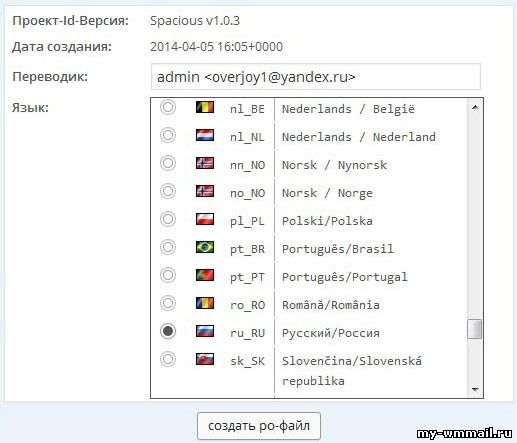The image size is (517, 443).
Task: Click the nl_BE locale code
Action: click(247, 109)
